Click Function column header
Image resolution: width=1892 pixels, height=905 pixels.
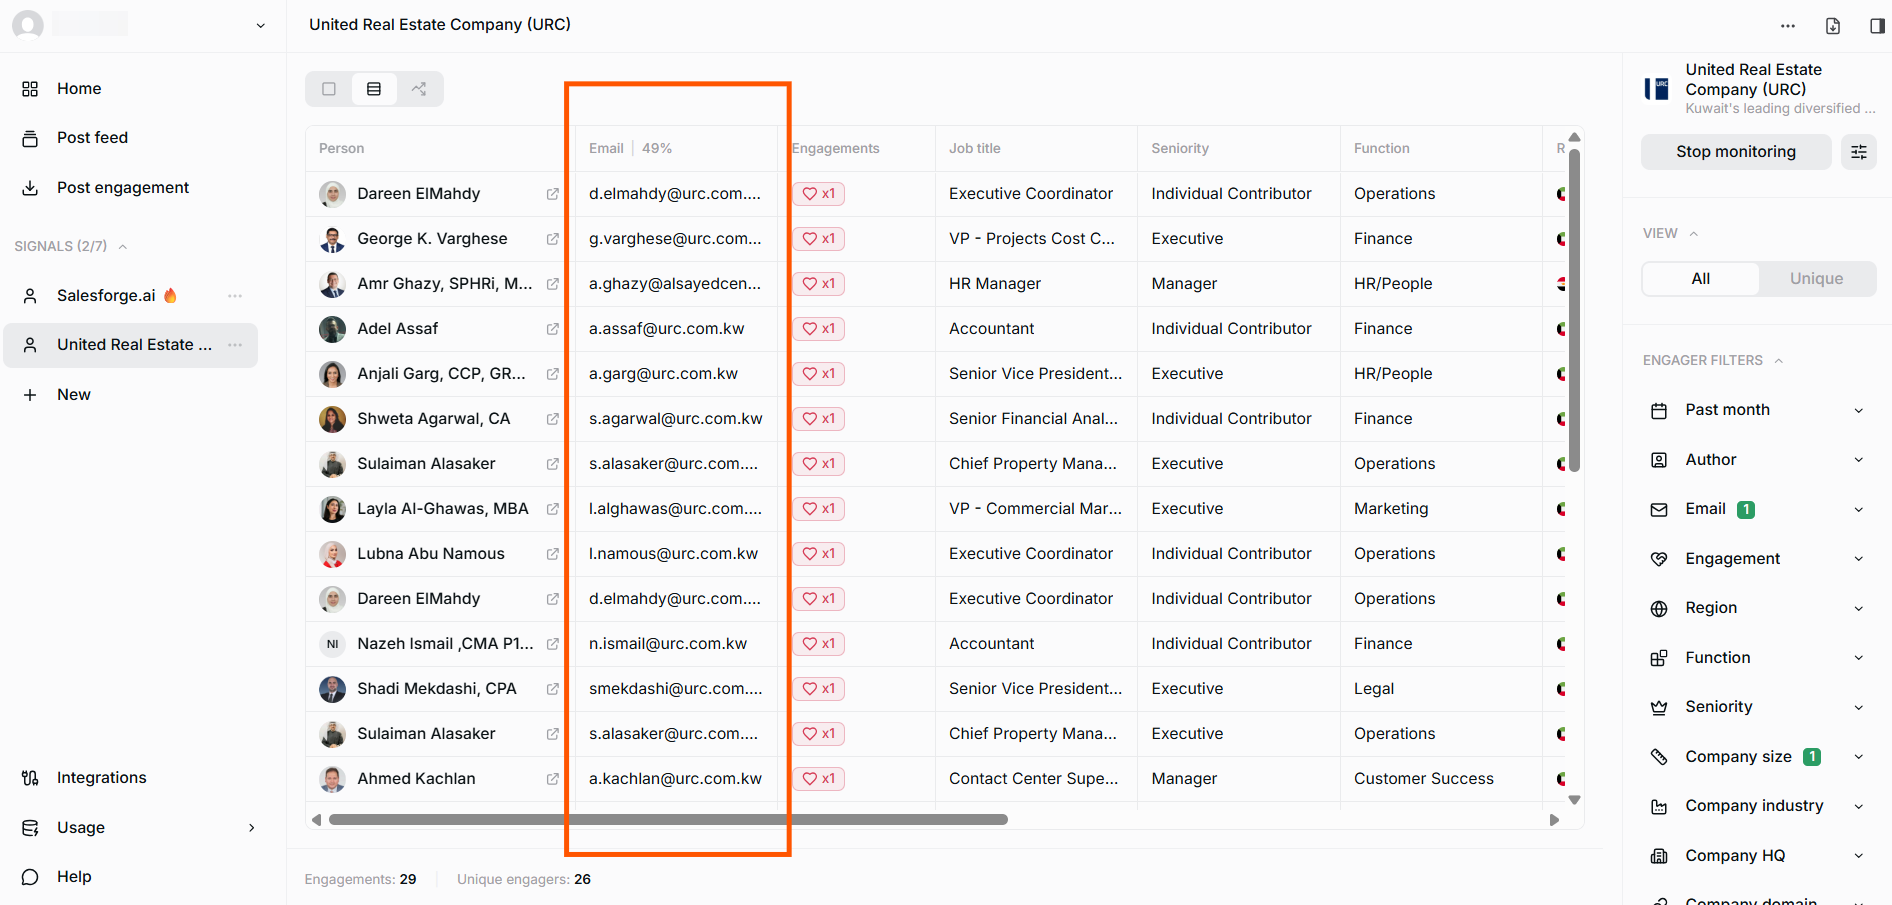1382,148
